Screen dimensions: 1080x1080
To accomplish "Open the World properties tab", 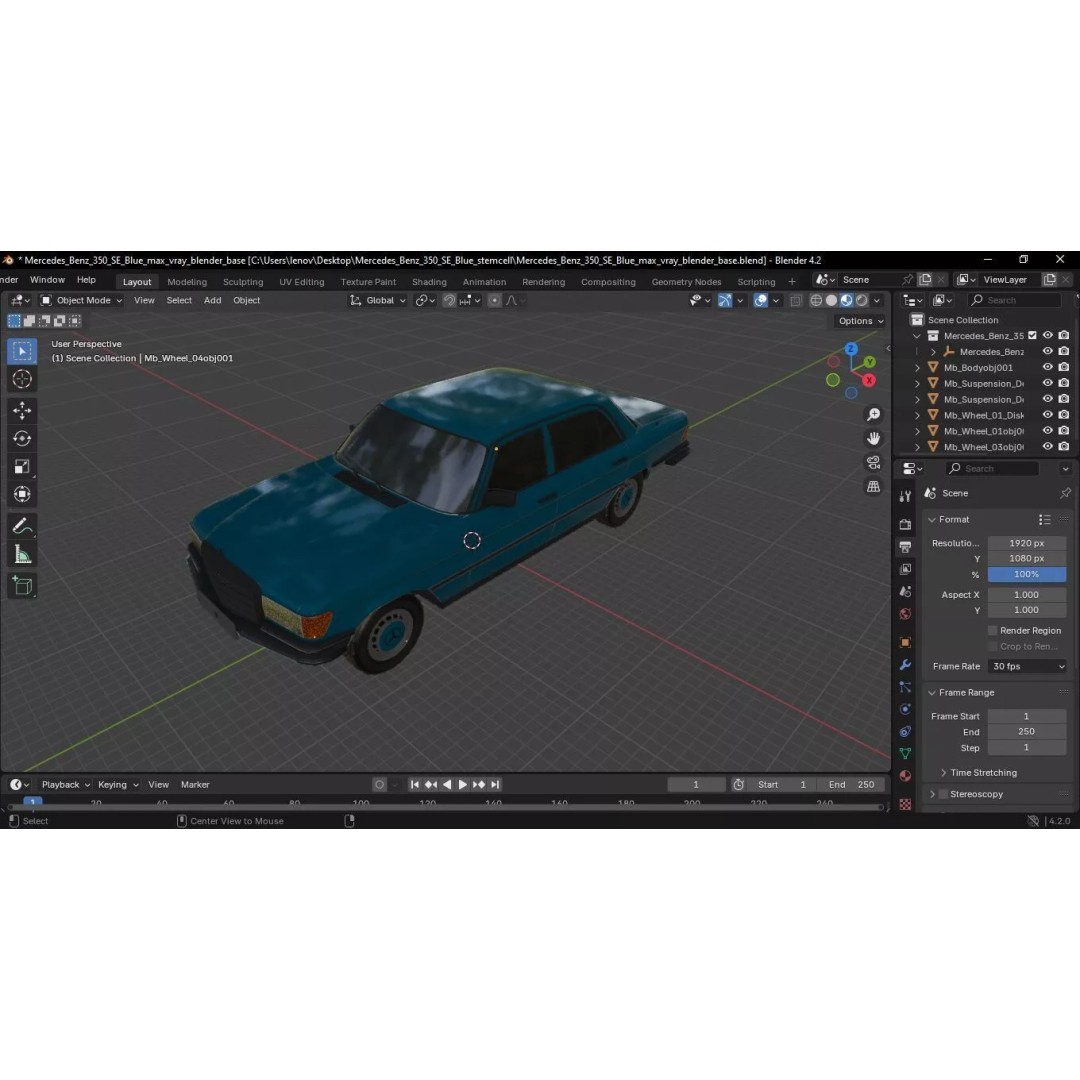I will tap(906, 614).
